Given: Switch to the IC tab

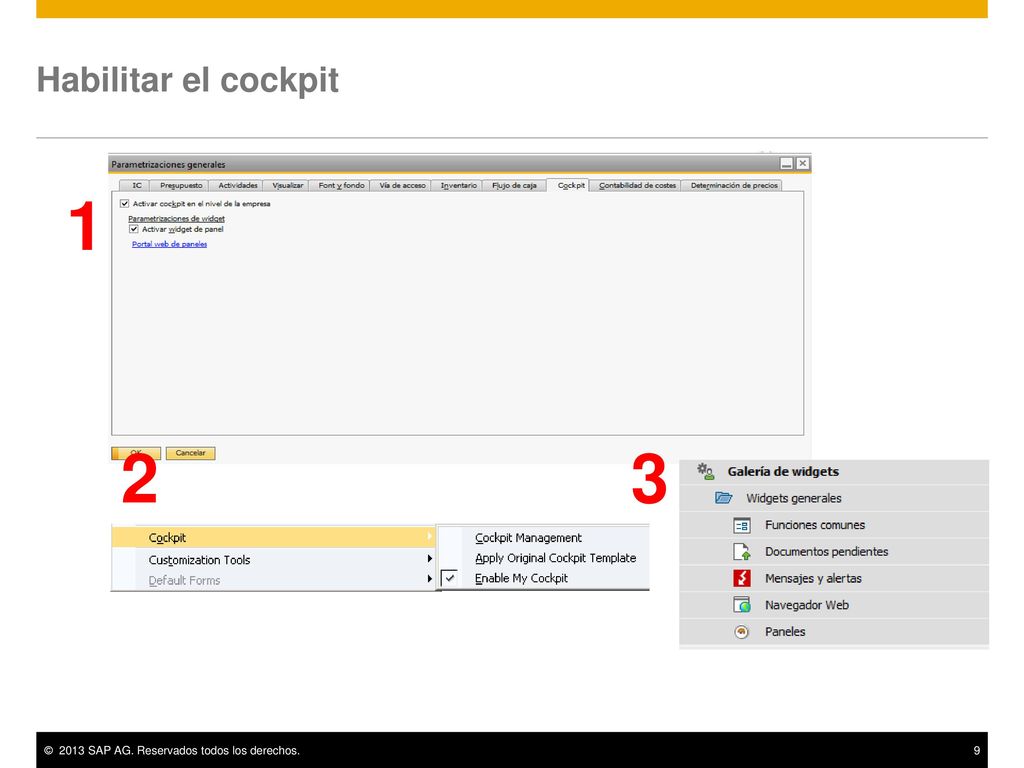Looking at the screenshot, I should click(136, 185).
